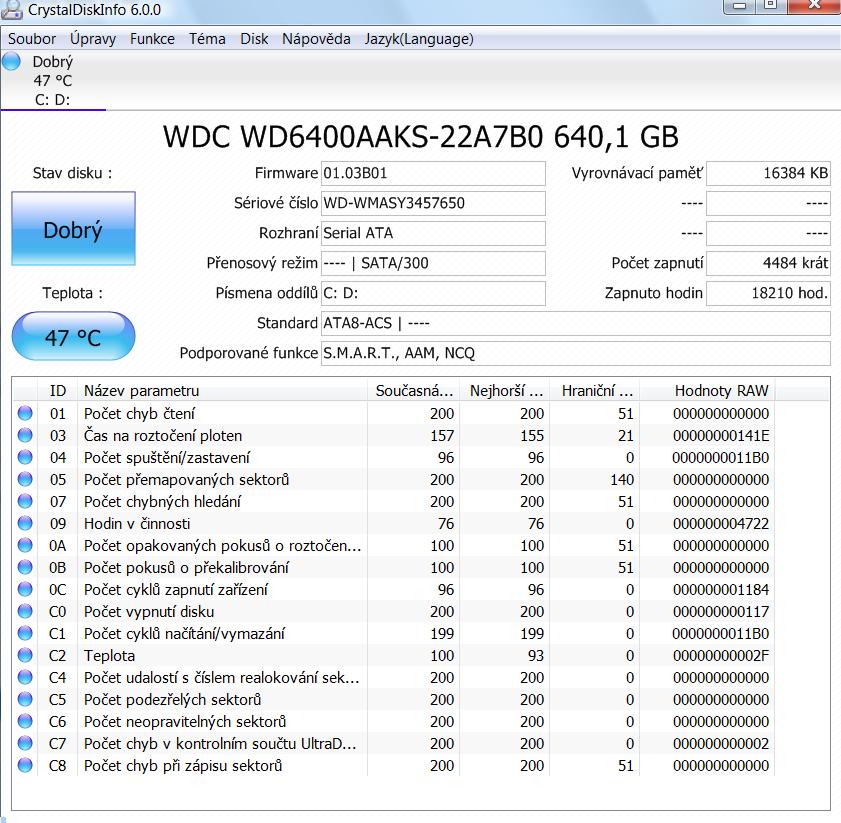Click the CrystalDiskInfo title bar app icon
This screenshot has width=841, height=823.
(12, 11)
